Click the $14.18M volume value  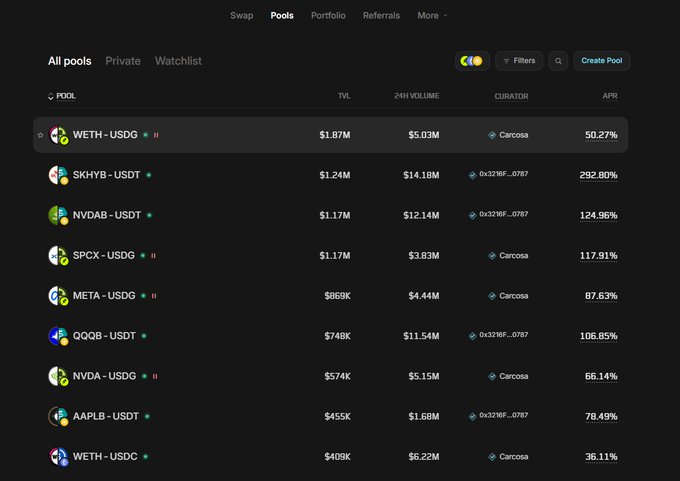click(x=421, y=175)
